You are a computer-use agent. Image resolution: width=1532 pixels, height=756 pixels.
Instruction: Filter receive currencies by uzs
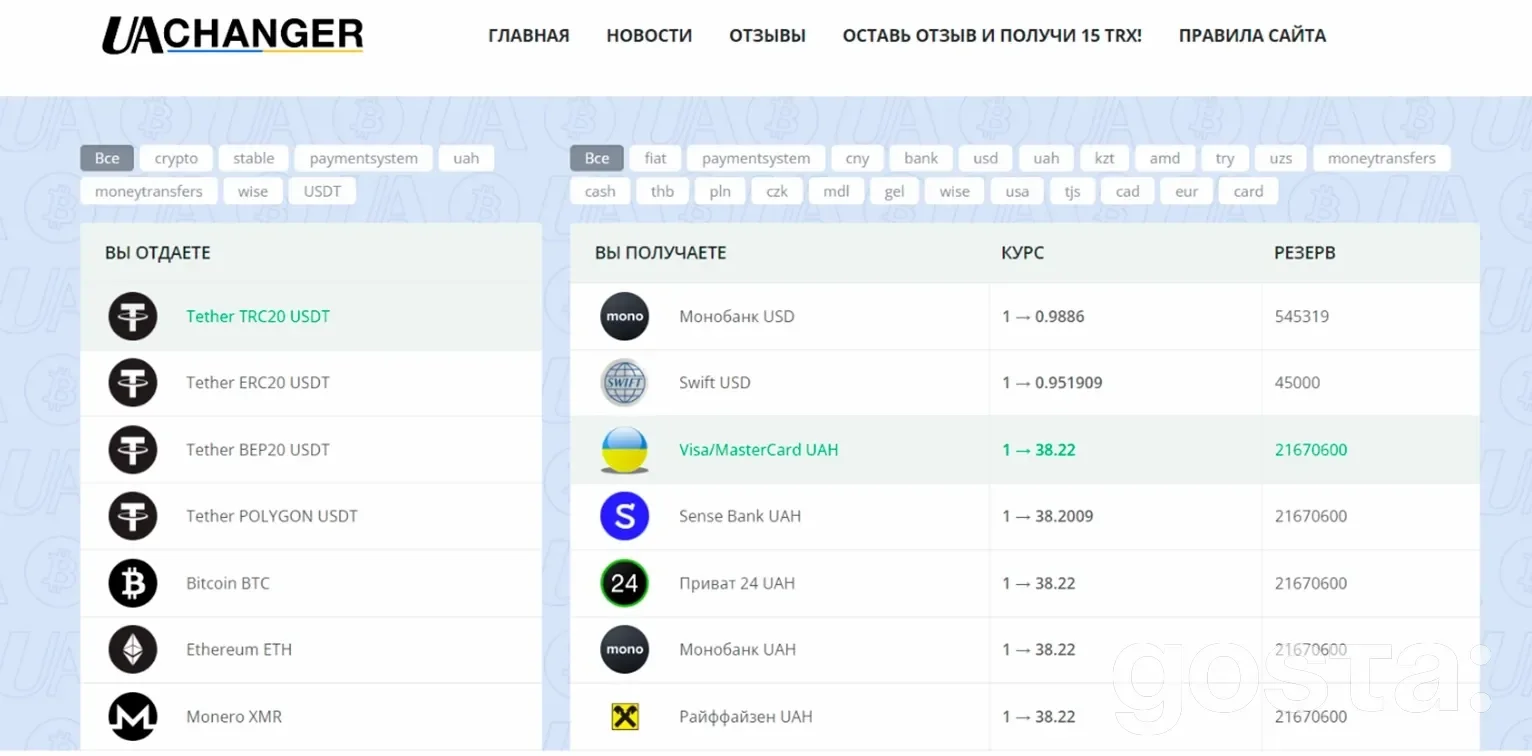pos(1281,158)
